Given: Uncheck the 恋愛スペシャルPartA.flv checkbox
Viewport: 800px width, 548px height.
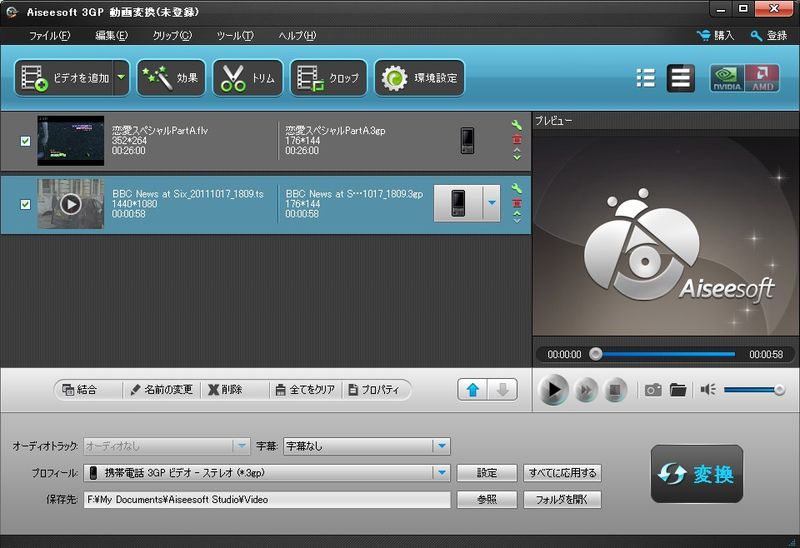Looking at the screenshot, I should coord(25,141).
